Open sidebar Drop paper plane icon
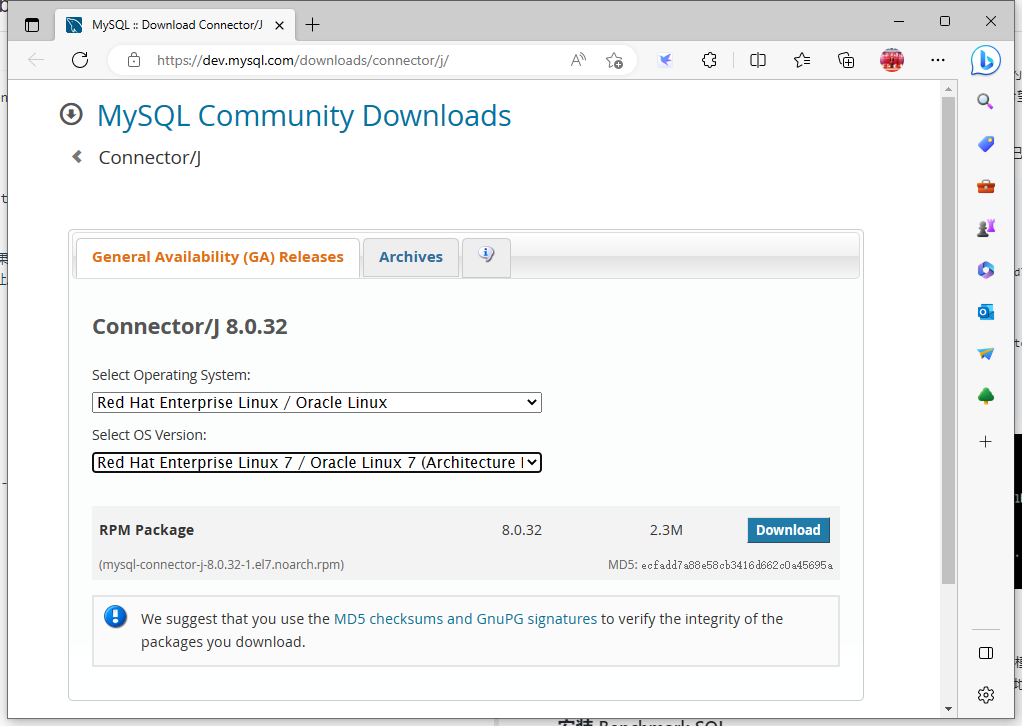The width and height of the screenshot is (1022, 726). [x=986, y=353]
